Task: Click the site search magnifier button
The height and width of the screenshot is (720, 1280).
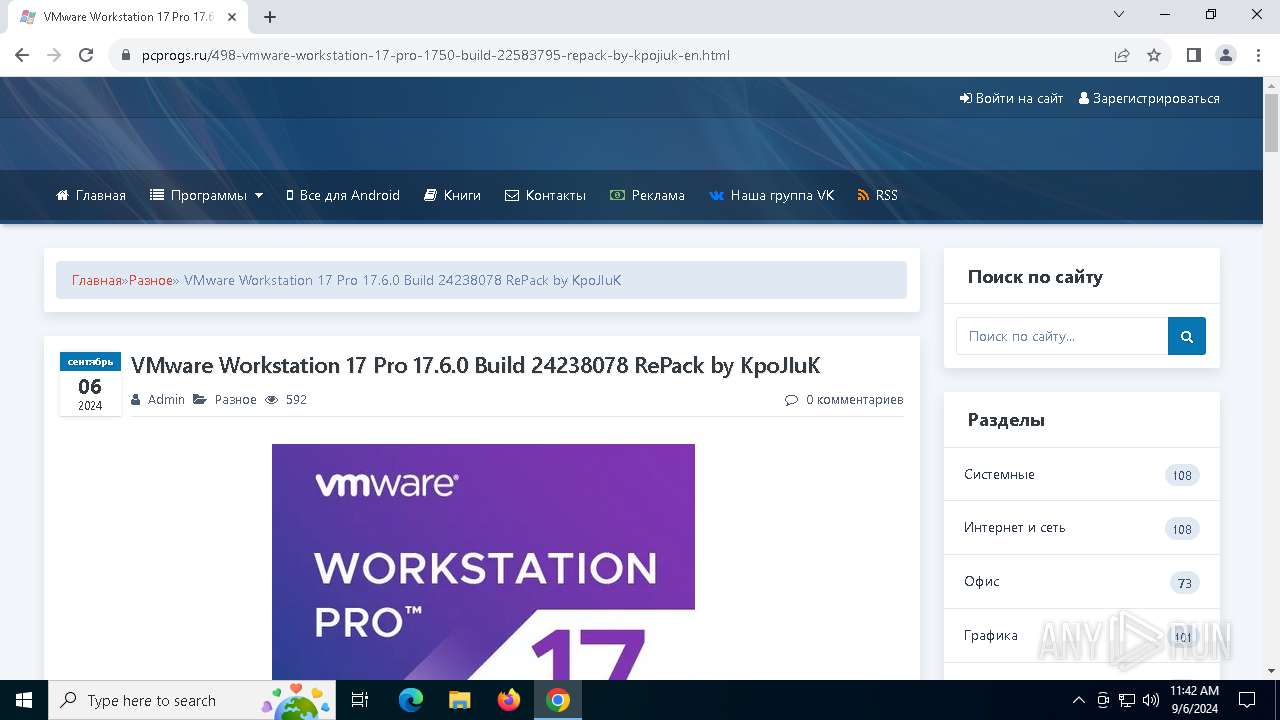Action: coord(1187,336)
